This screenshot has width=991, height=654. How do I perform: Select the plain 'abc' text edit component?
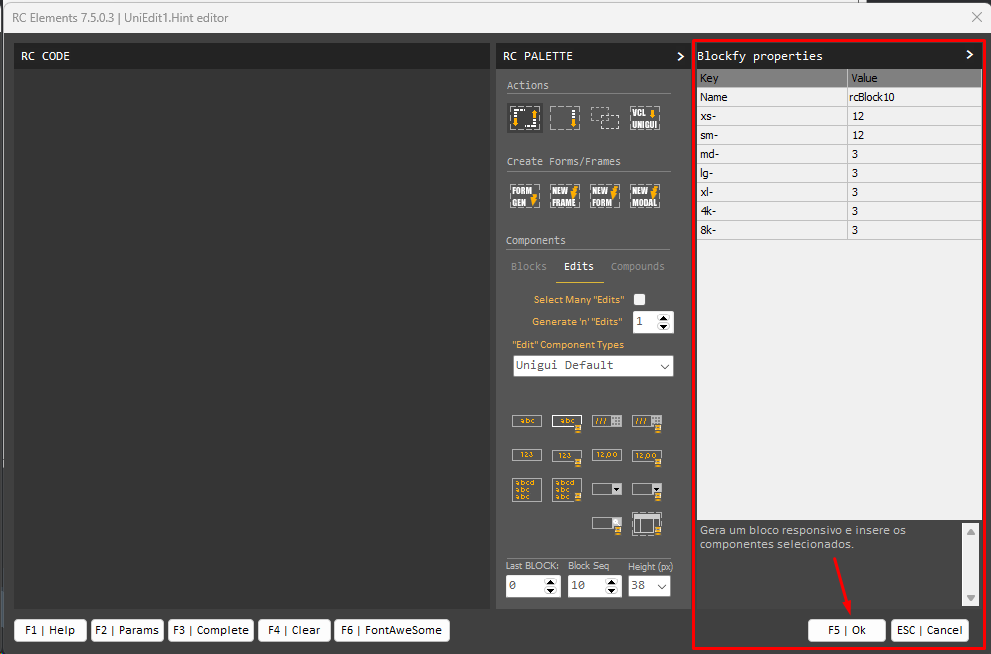coord(526,421)
